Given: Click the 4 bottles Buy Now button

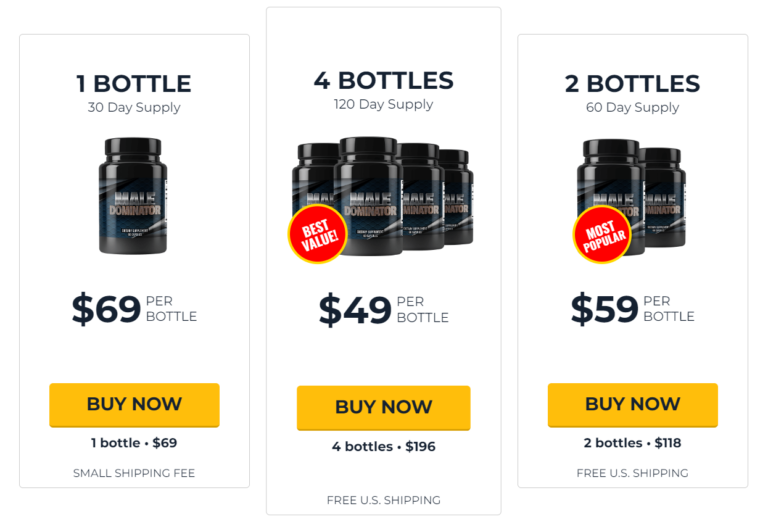Looking at the screenshot, I should tap(384, 408).
